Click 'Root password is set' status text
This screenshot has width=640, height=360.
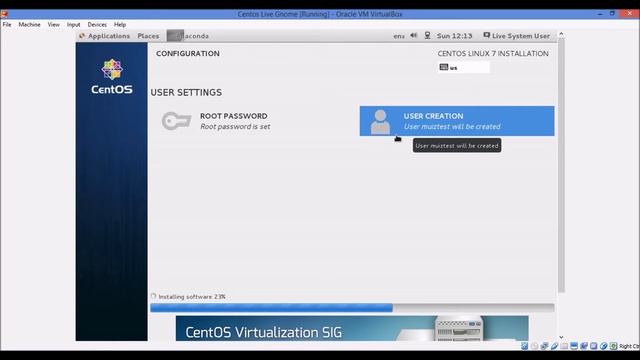(x=235, y=127)
